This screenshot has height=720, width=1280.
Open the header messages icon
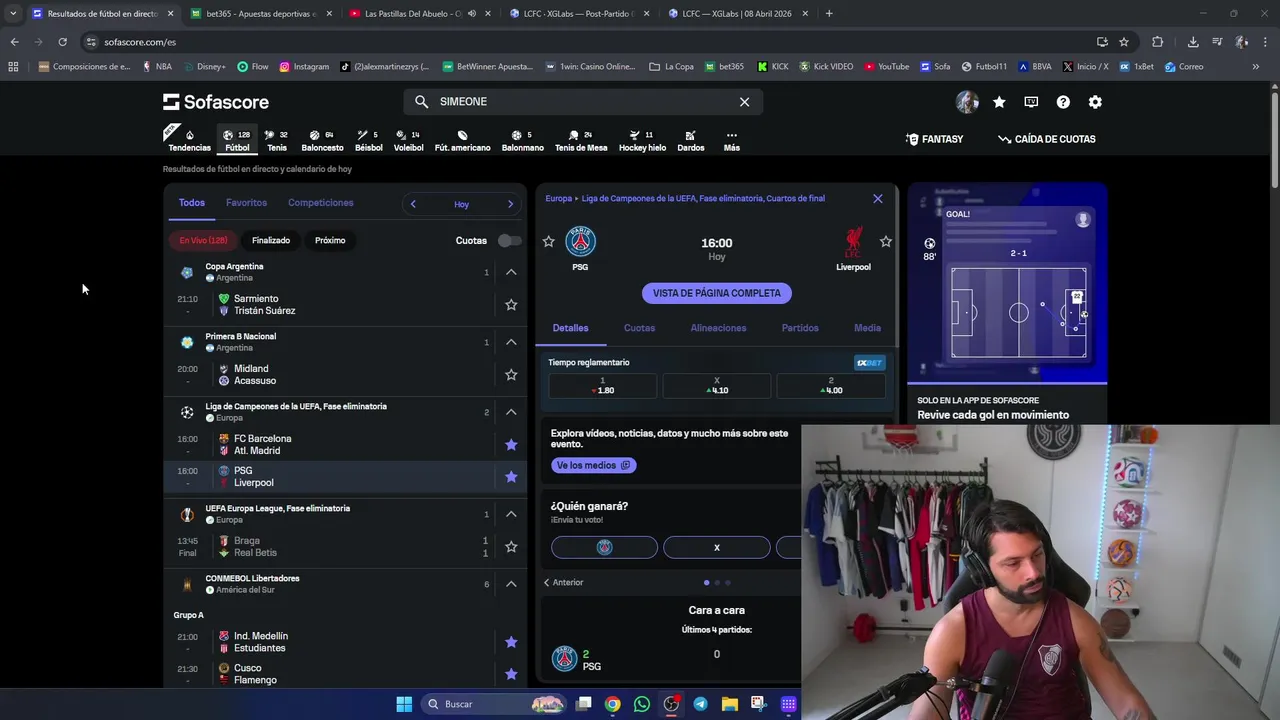(1031, 102)
